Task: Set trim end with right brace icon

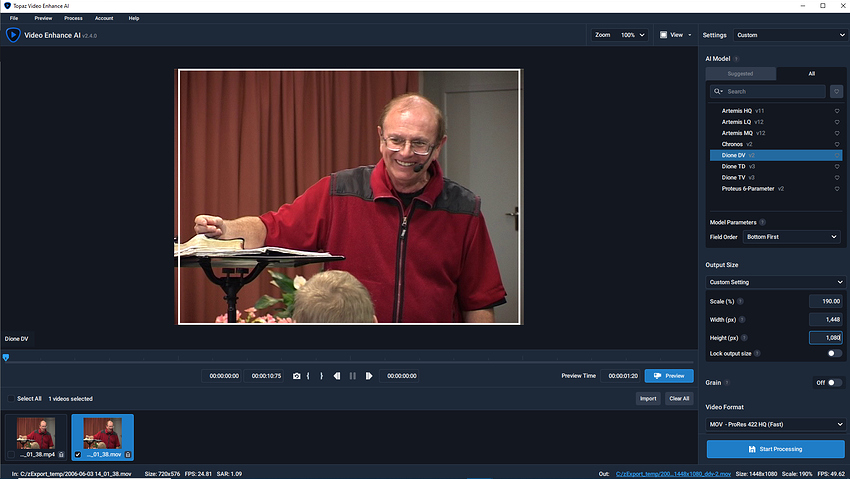Action: 321,376
